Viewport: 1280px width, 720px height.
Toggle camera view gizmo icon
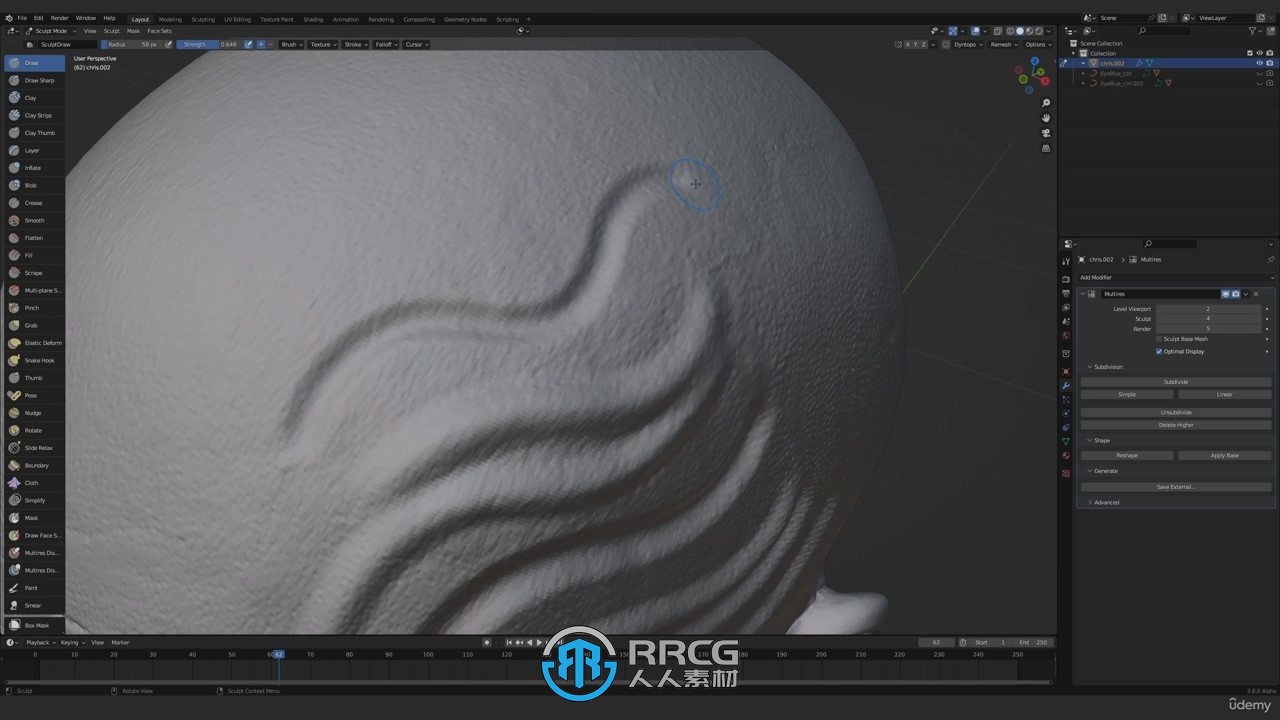click(1046, 133)
